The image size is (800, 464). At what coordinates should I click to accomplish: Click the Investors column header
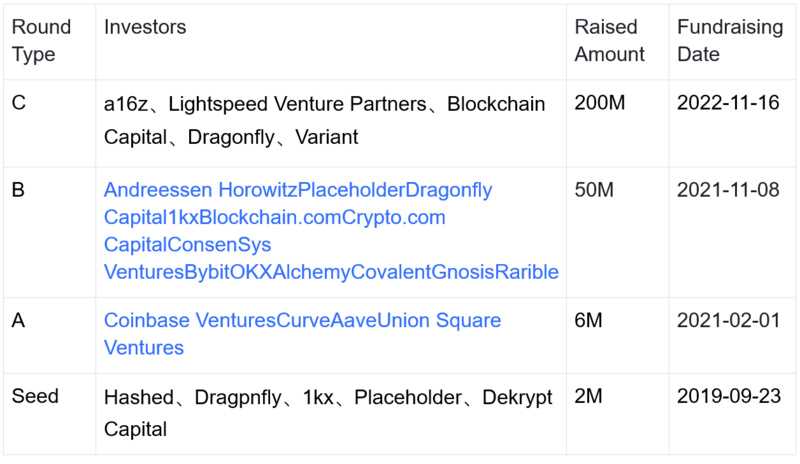[x=144, y=28]
